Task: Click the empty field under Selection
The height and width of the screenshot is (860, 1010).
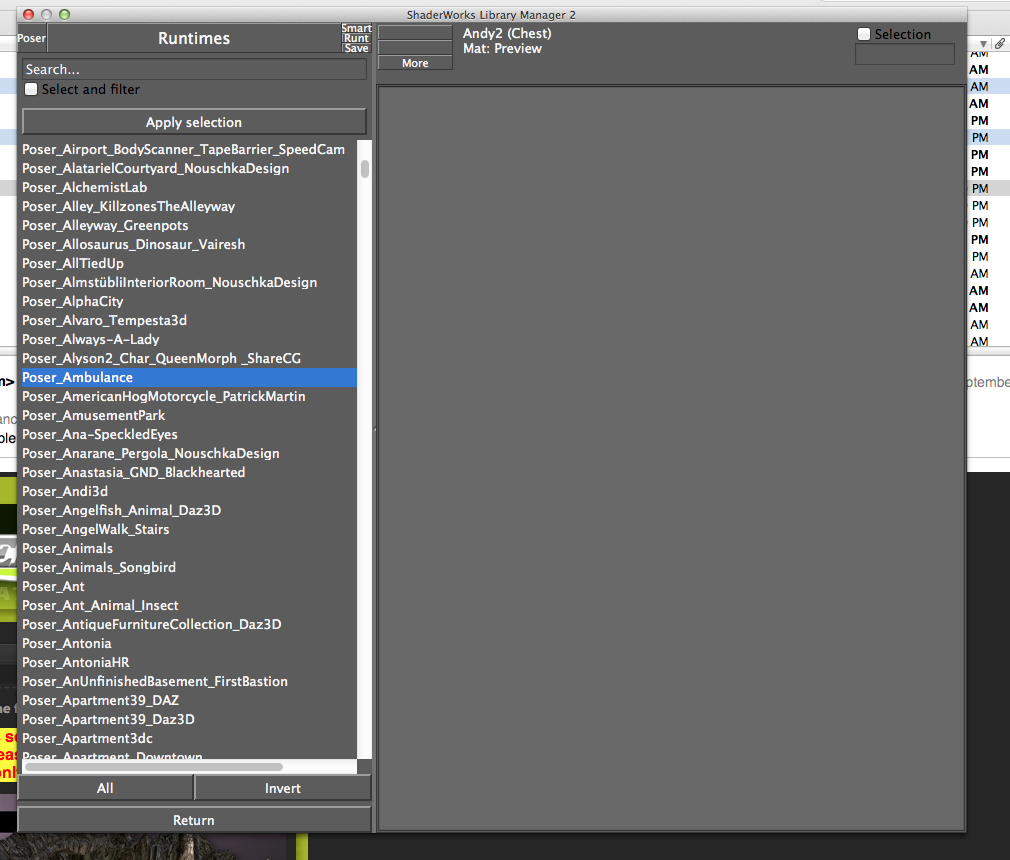Action: point(904,54)
